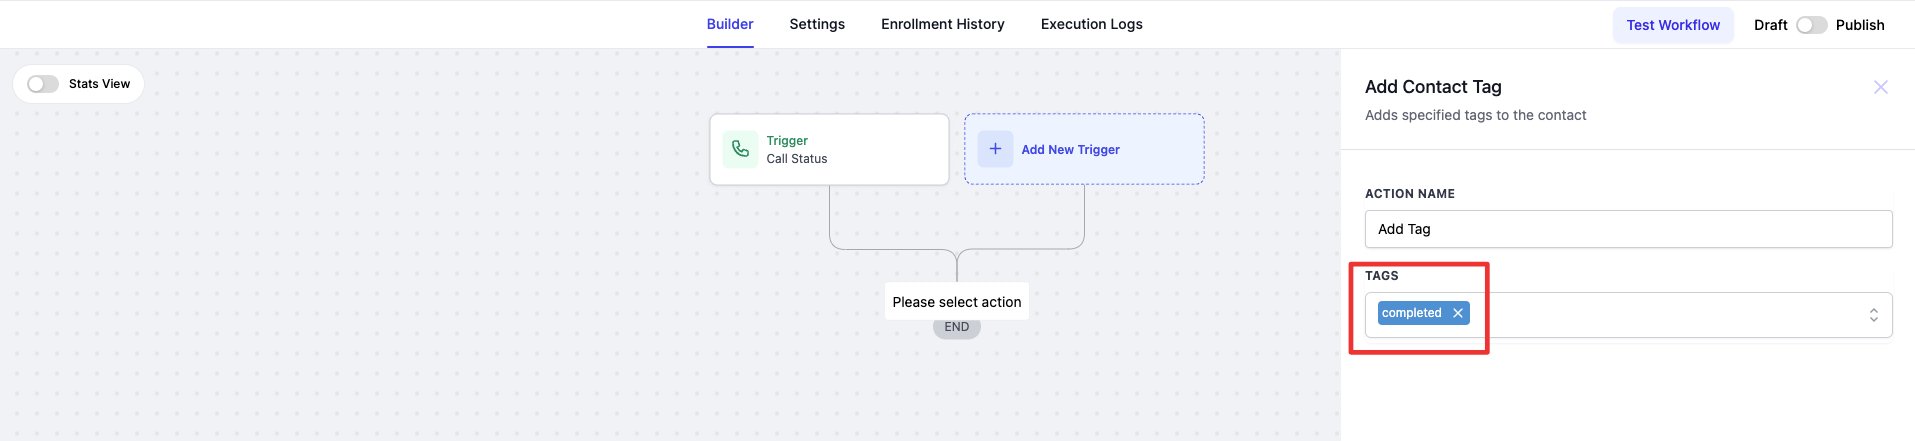The image size is (1915, 441).
Task: Click the phone icon on Call Status trigger
Action: [x=740, y=149]
